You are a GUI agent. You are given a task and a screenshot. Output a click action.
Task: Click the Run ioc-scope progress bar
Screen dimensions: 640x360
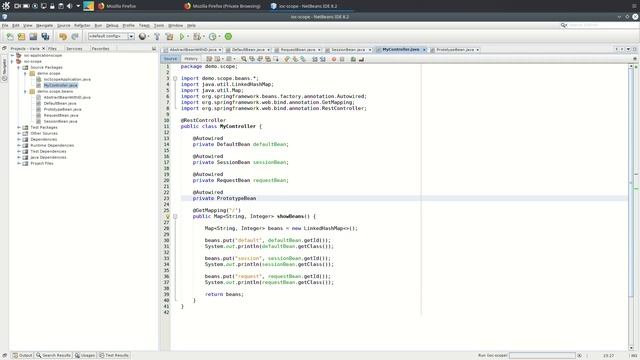[542, 356]
